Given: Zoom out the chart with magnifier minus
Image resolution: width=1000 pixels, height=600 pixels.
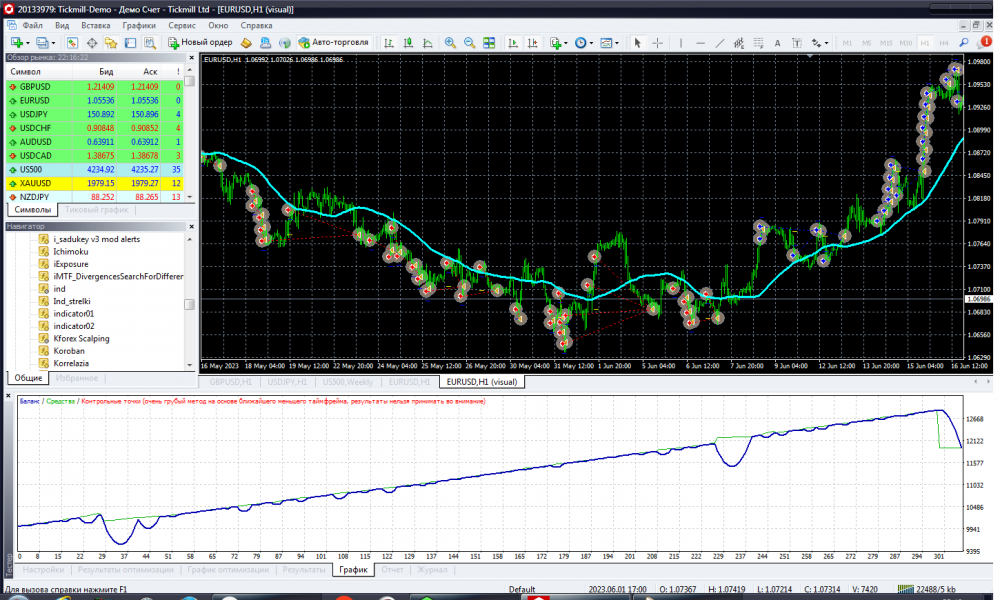Looking at the screenshot, I should pos(469,43).
